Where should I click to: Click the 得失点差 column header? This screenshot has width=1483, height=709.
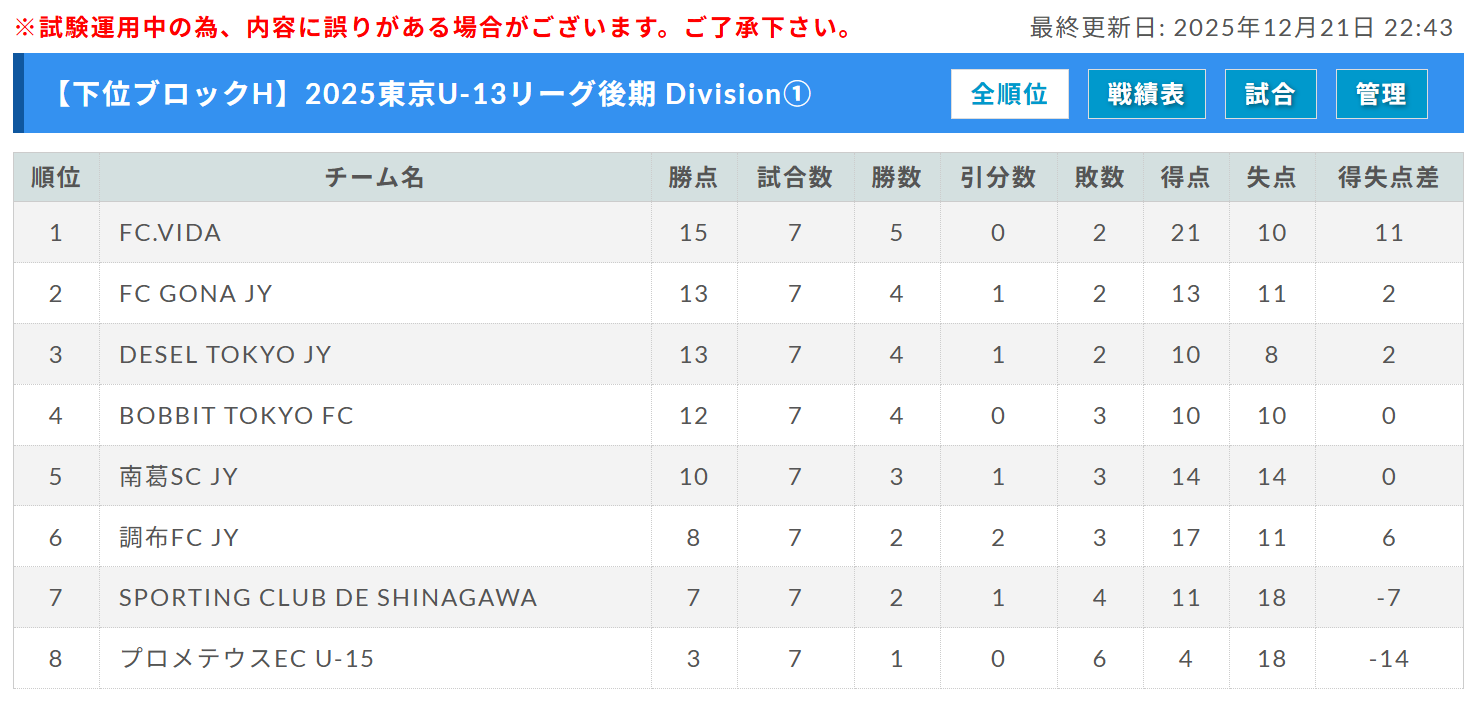coord(1388,178)
